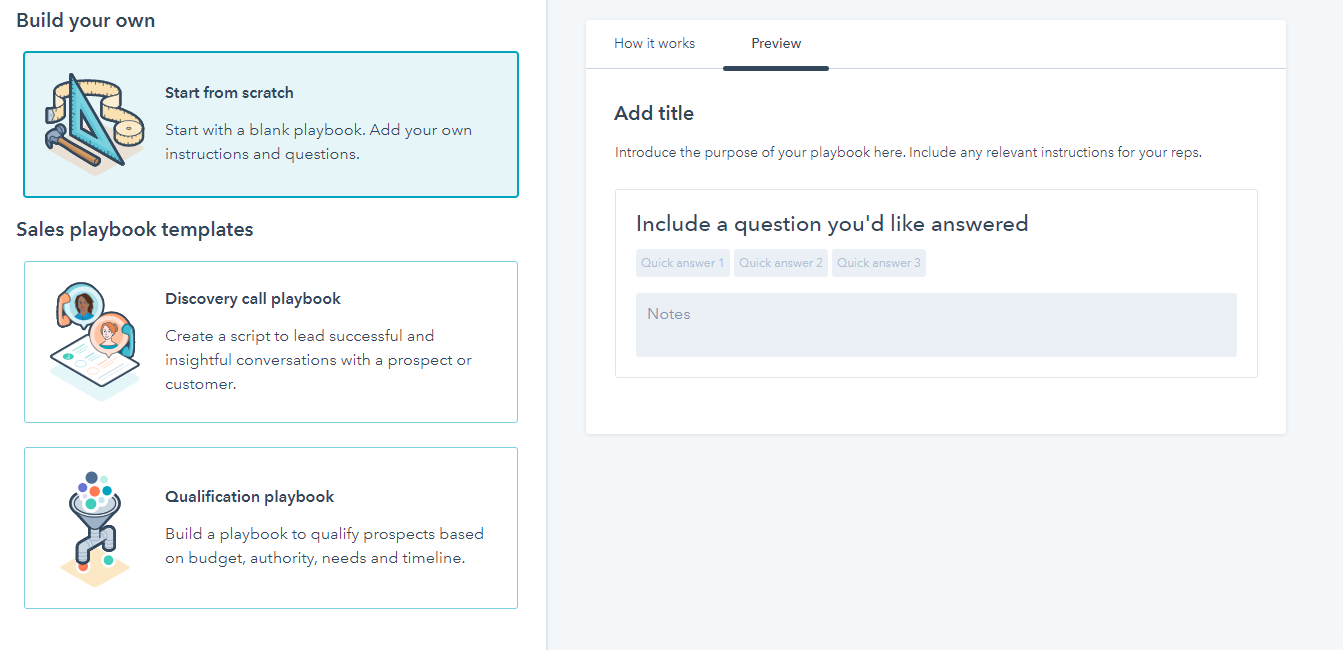Click Quick answer 3 chip
Image resolution: width=1343 pixels, height=650 pixels.
click(x=879, y=263)
